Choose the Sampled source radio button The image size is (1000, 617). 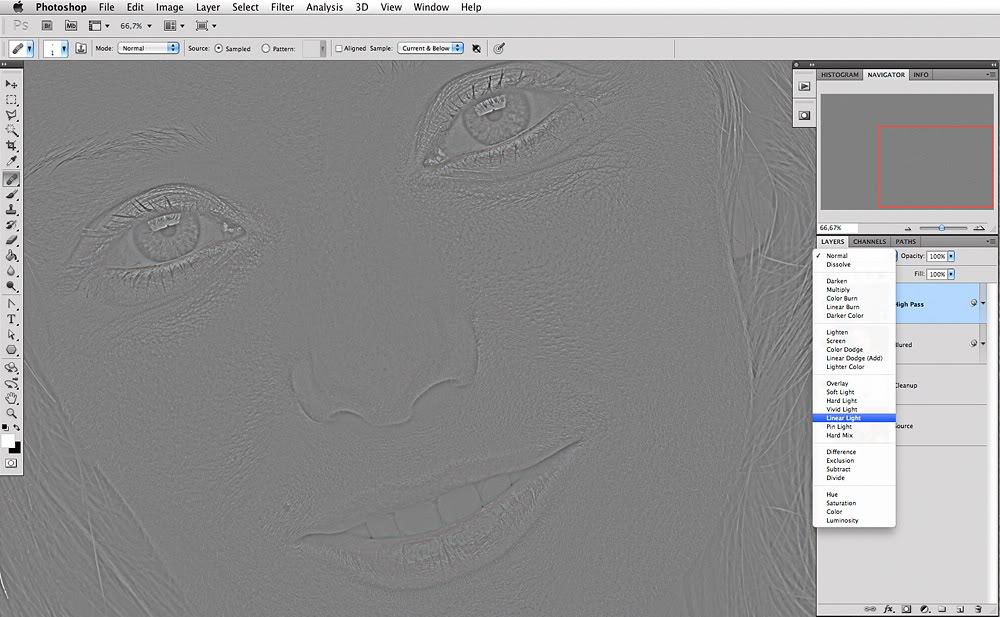click(x=219, y=48)
